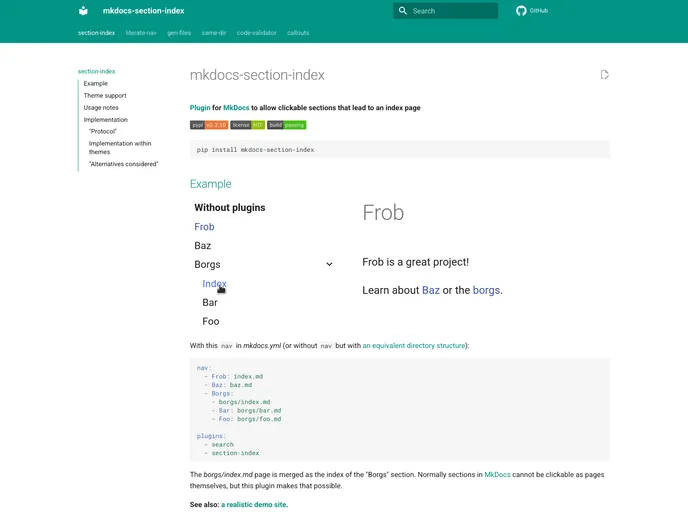The height and width of the screenshot is (512, 688).
Task: Click Frob in demo navigation
Action: [204, 227]
